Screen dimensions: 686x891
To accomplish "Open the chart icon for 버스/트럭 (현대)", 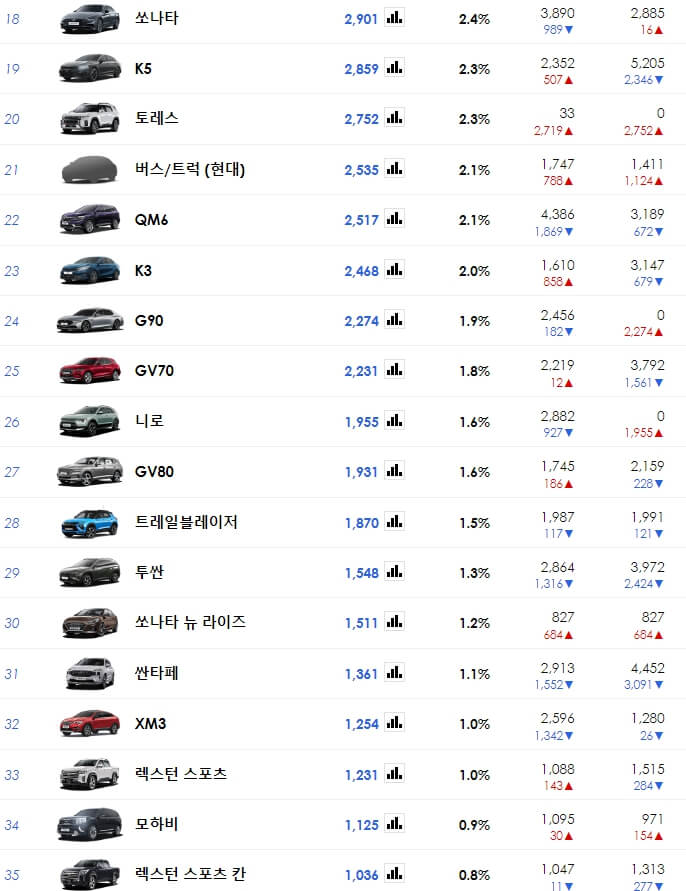I will click(394, 169).
